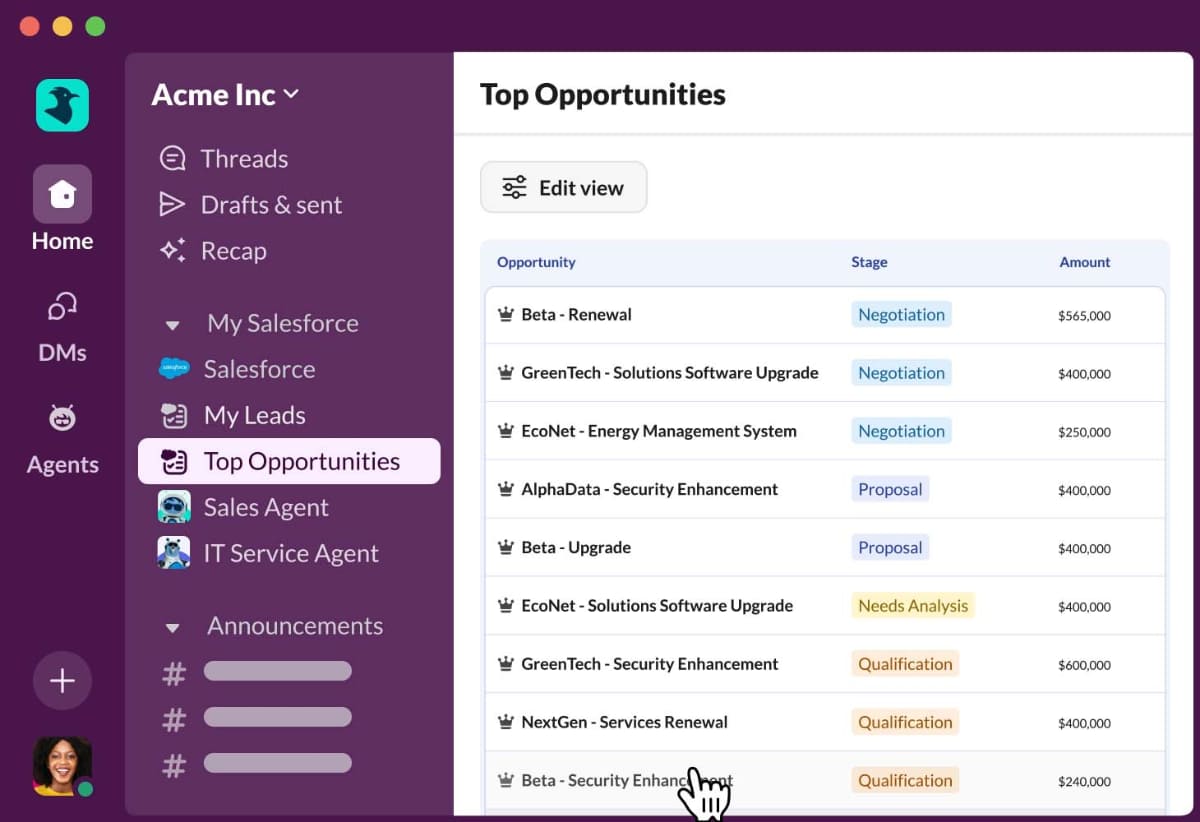Image resolution: width=1200 pixels, height=822 pixels.
Task: Open the IT Service Agent avatar icon
Action: (174, 553)
